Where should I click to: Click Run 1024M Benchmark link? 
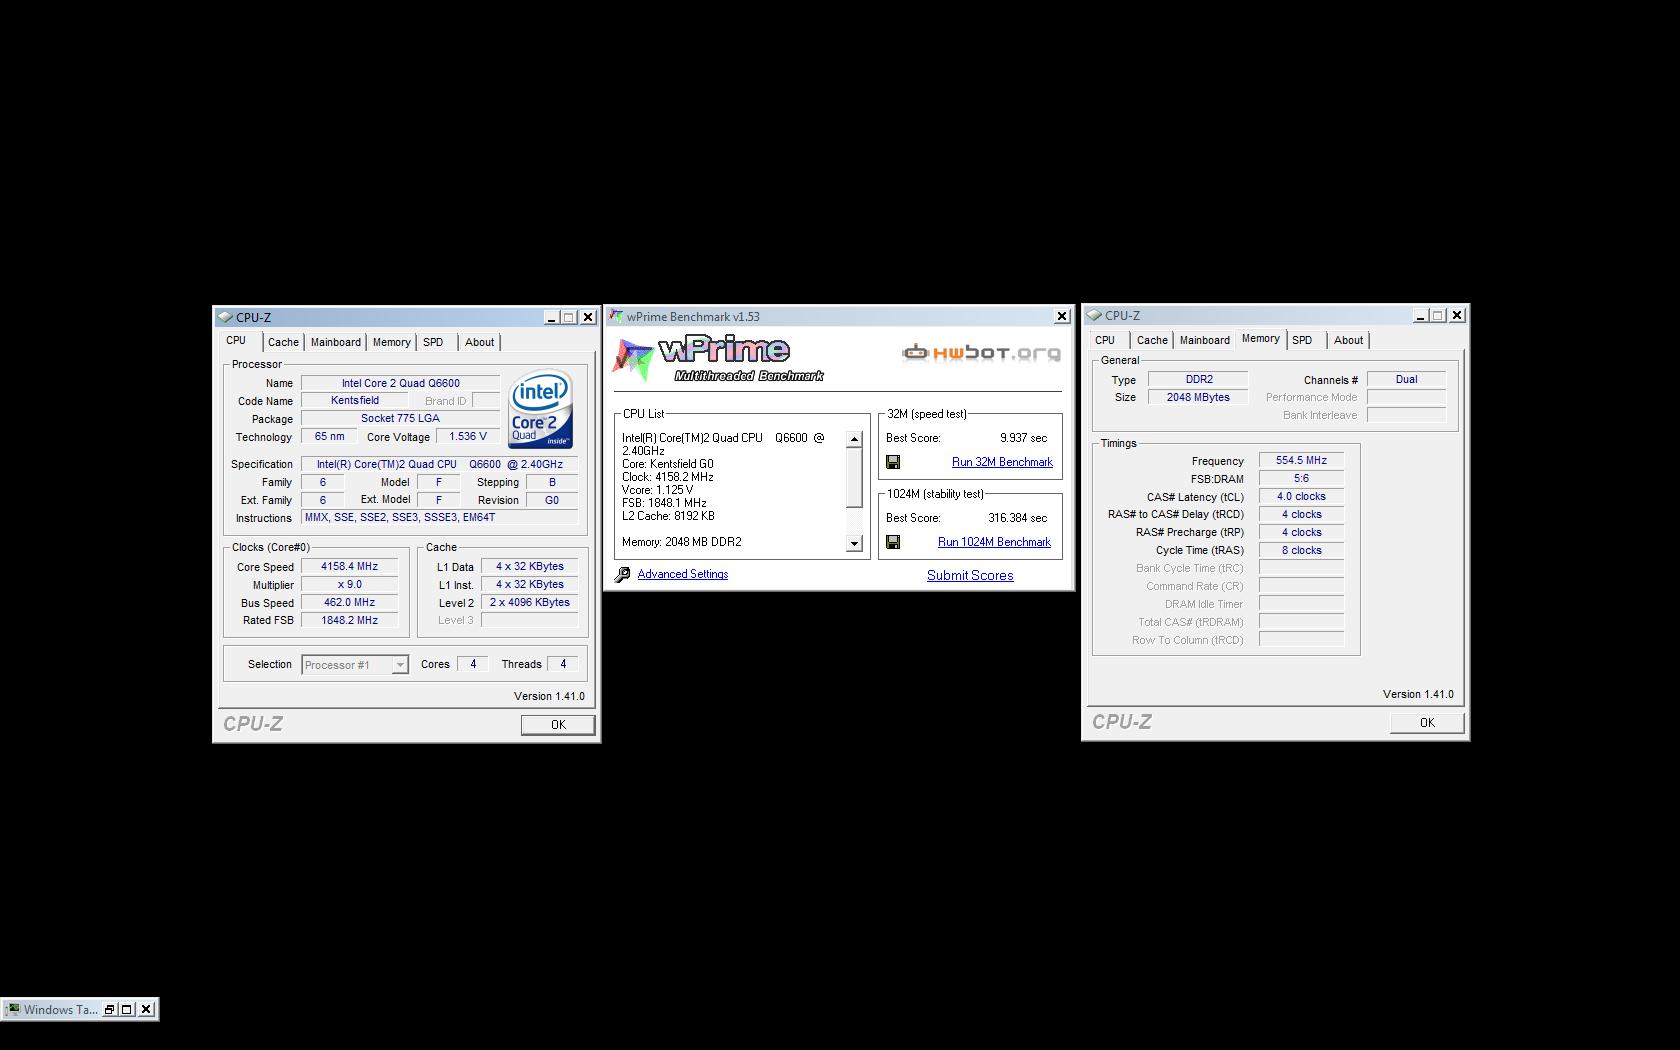pos(994,542)
